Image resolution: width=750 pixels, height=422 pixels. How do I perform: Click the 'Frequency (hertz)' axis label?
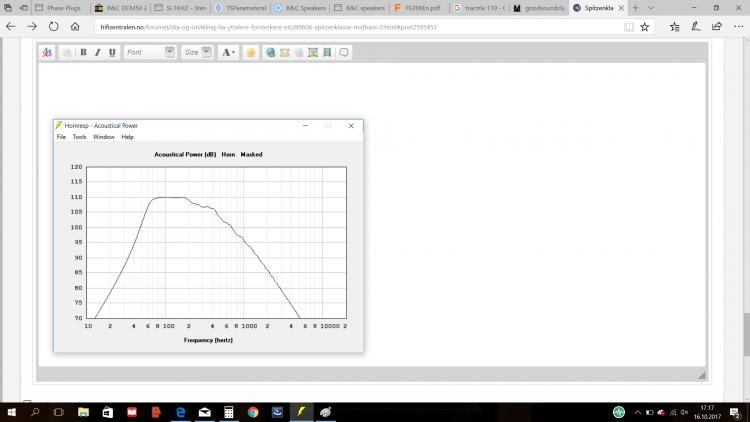[x=208, y=340]
